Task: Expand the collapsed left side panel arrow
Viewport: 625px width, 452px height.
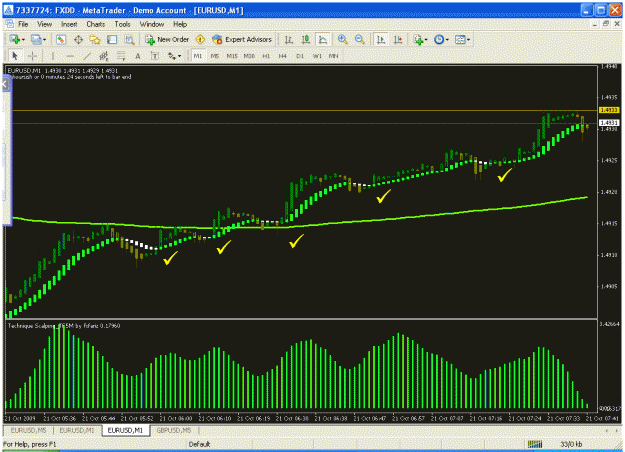Action: point(5,84)
